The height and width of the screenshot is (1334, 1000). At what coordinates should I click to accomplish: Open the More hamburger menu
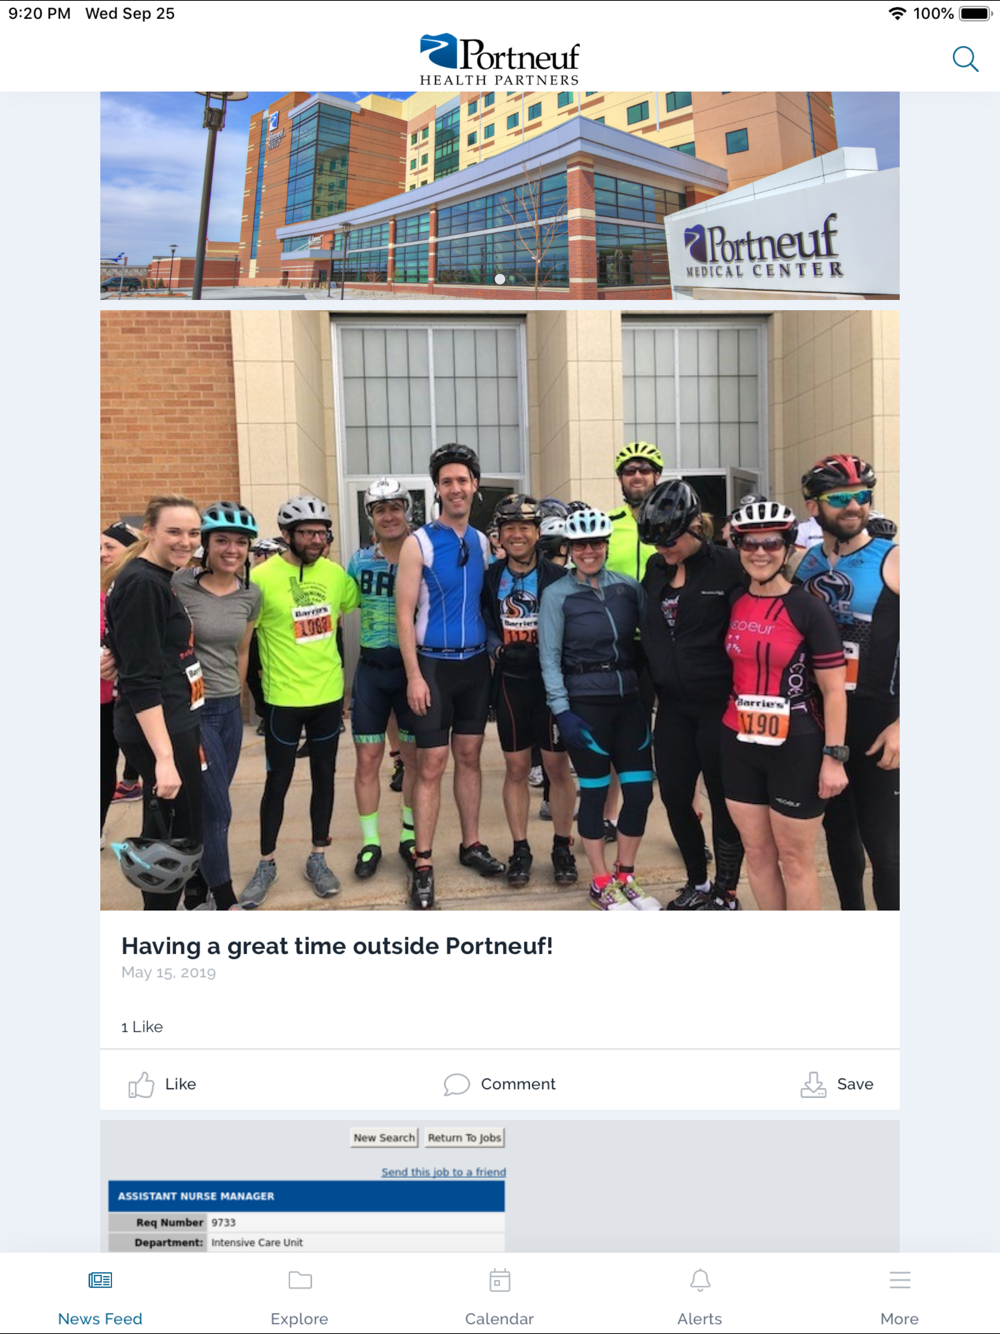(x=900, y=1280)
